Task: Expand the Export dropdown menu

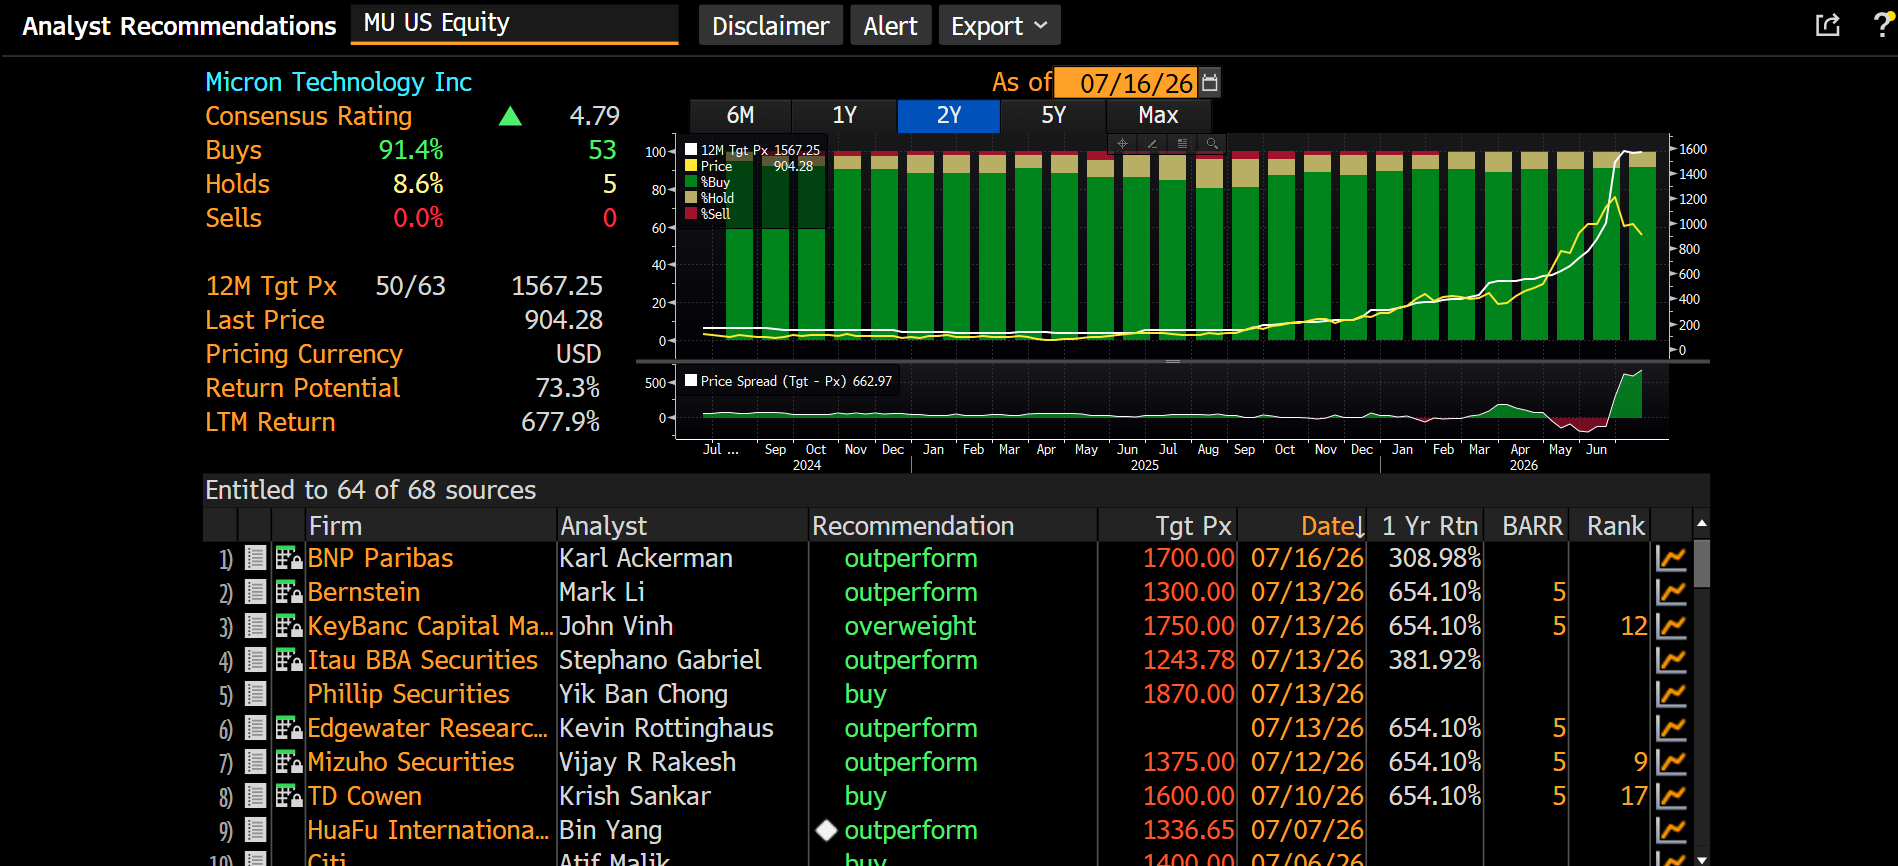Action: point(999,26)
